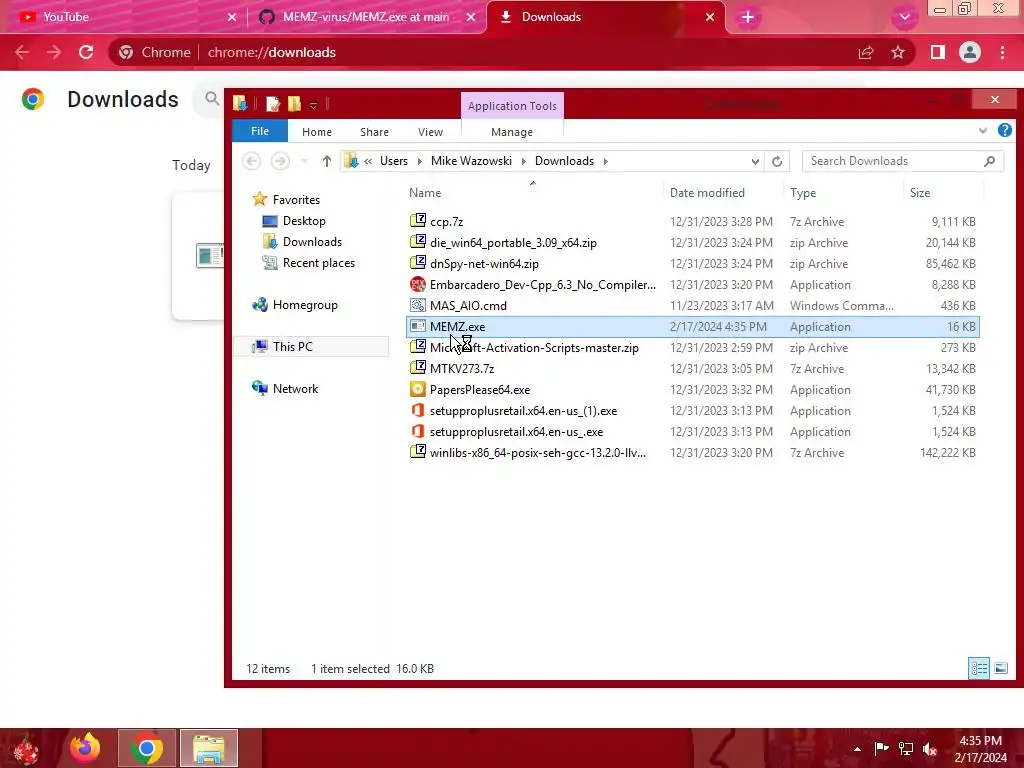Open Recent places in sidebar
The height and width of the screenshot is (768, 1024).
tap(319, 263)
